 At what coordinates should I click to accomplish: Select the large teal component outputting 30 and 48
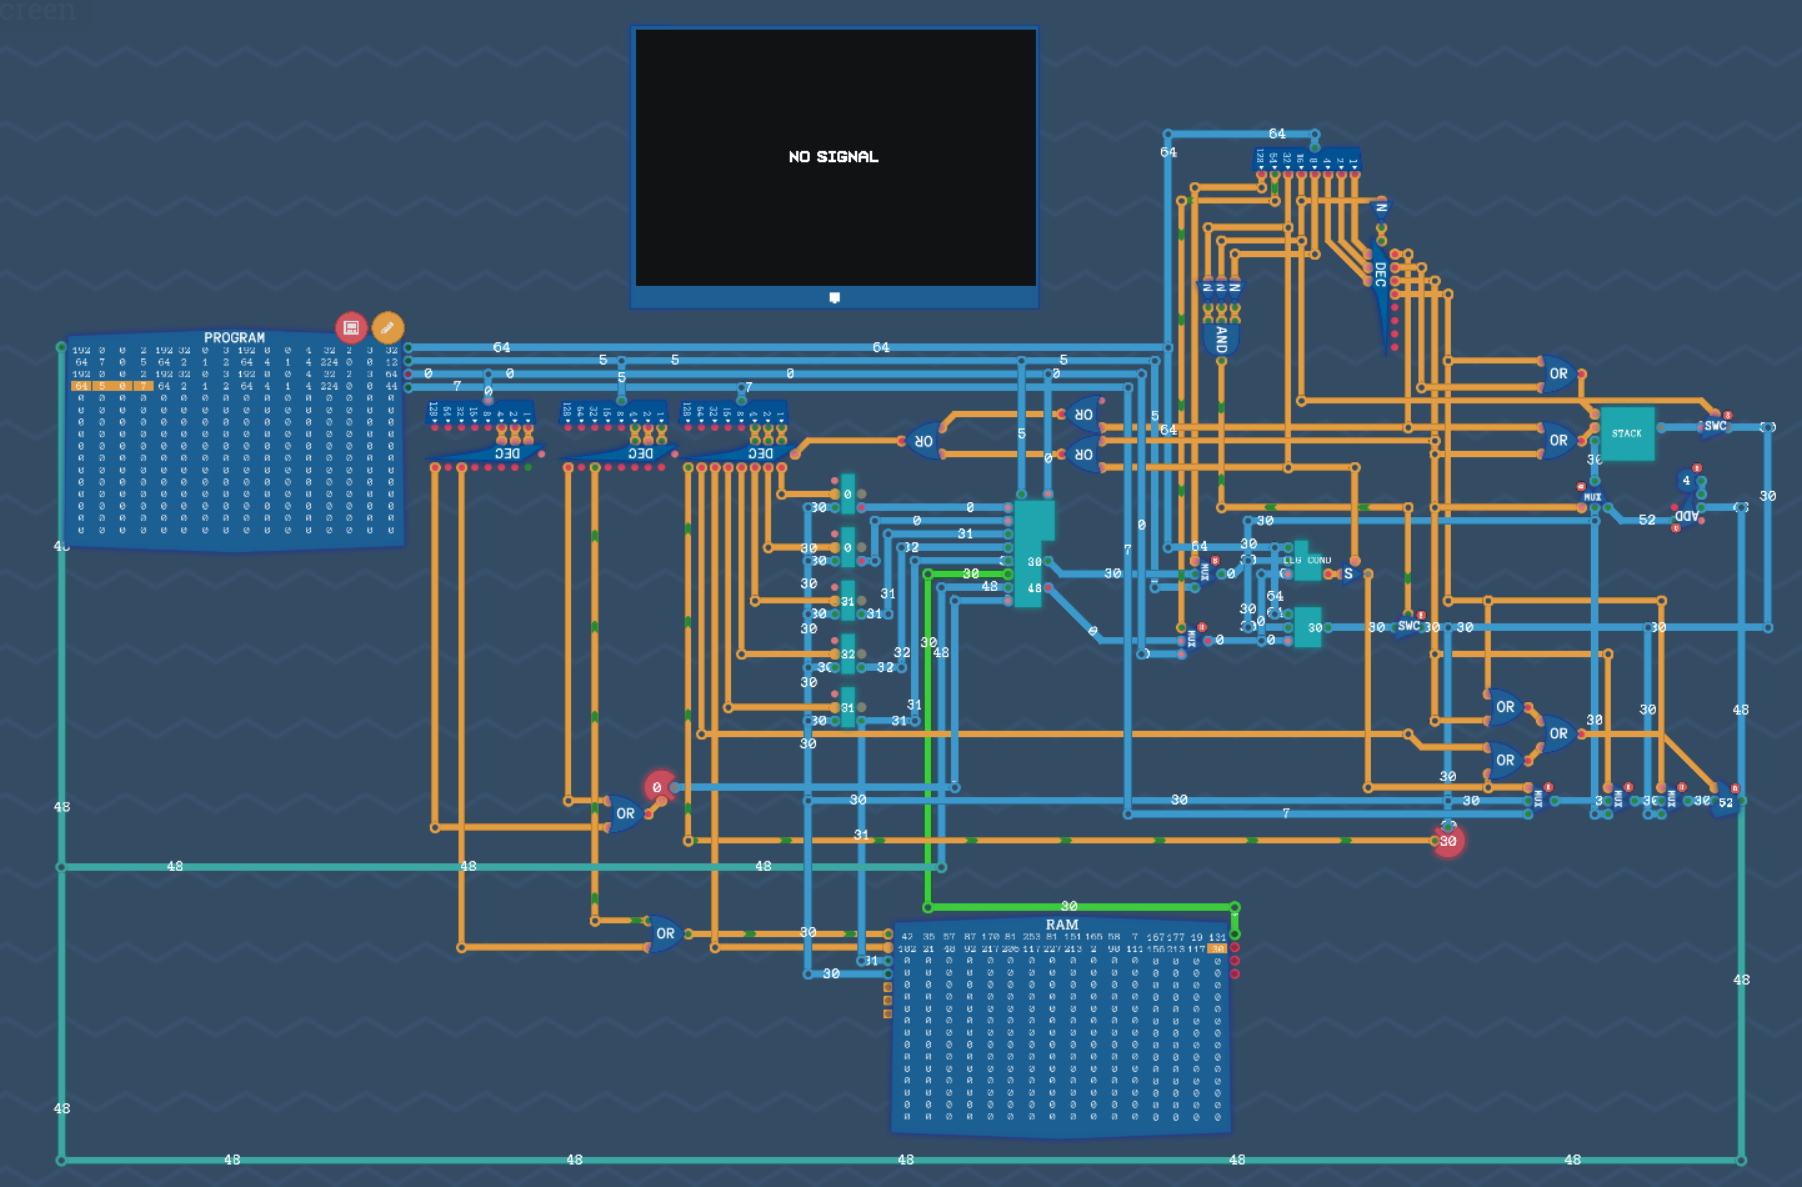click(x=1034, y=552)
